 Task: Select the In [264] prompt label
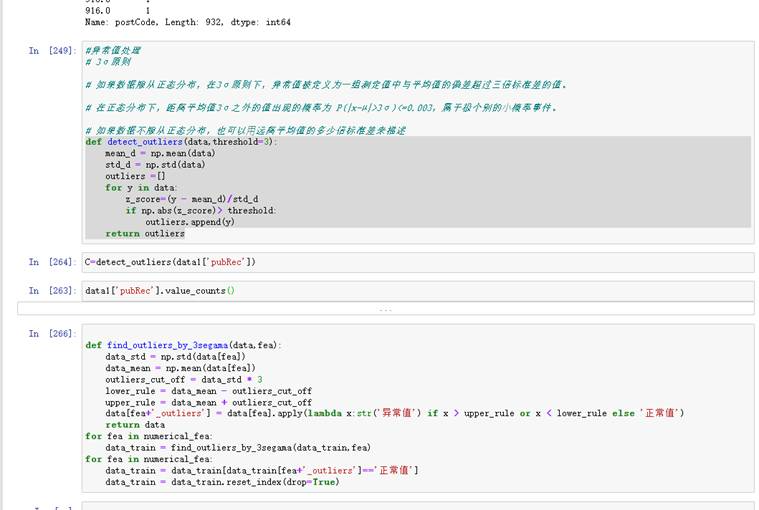tap(52, 262)
